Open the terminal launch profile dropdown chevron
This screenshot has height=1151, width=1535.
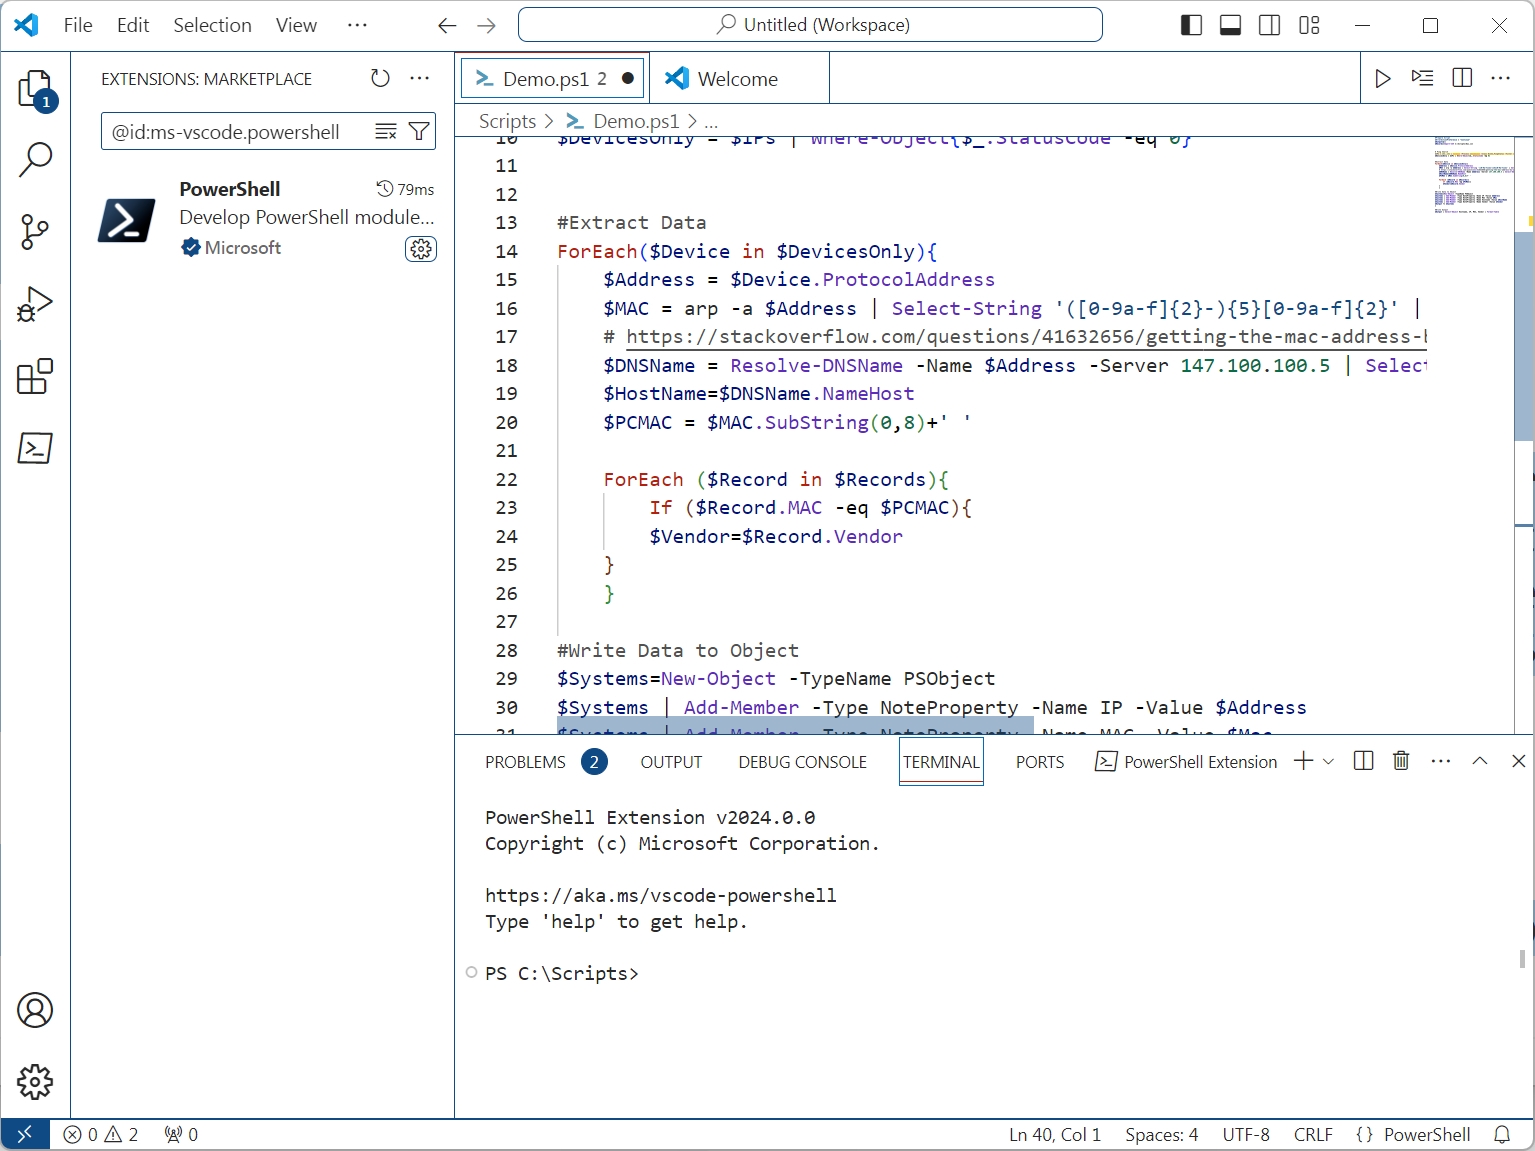[x=1328, y=761]
